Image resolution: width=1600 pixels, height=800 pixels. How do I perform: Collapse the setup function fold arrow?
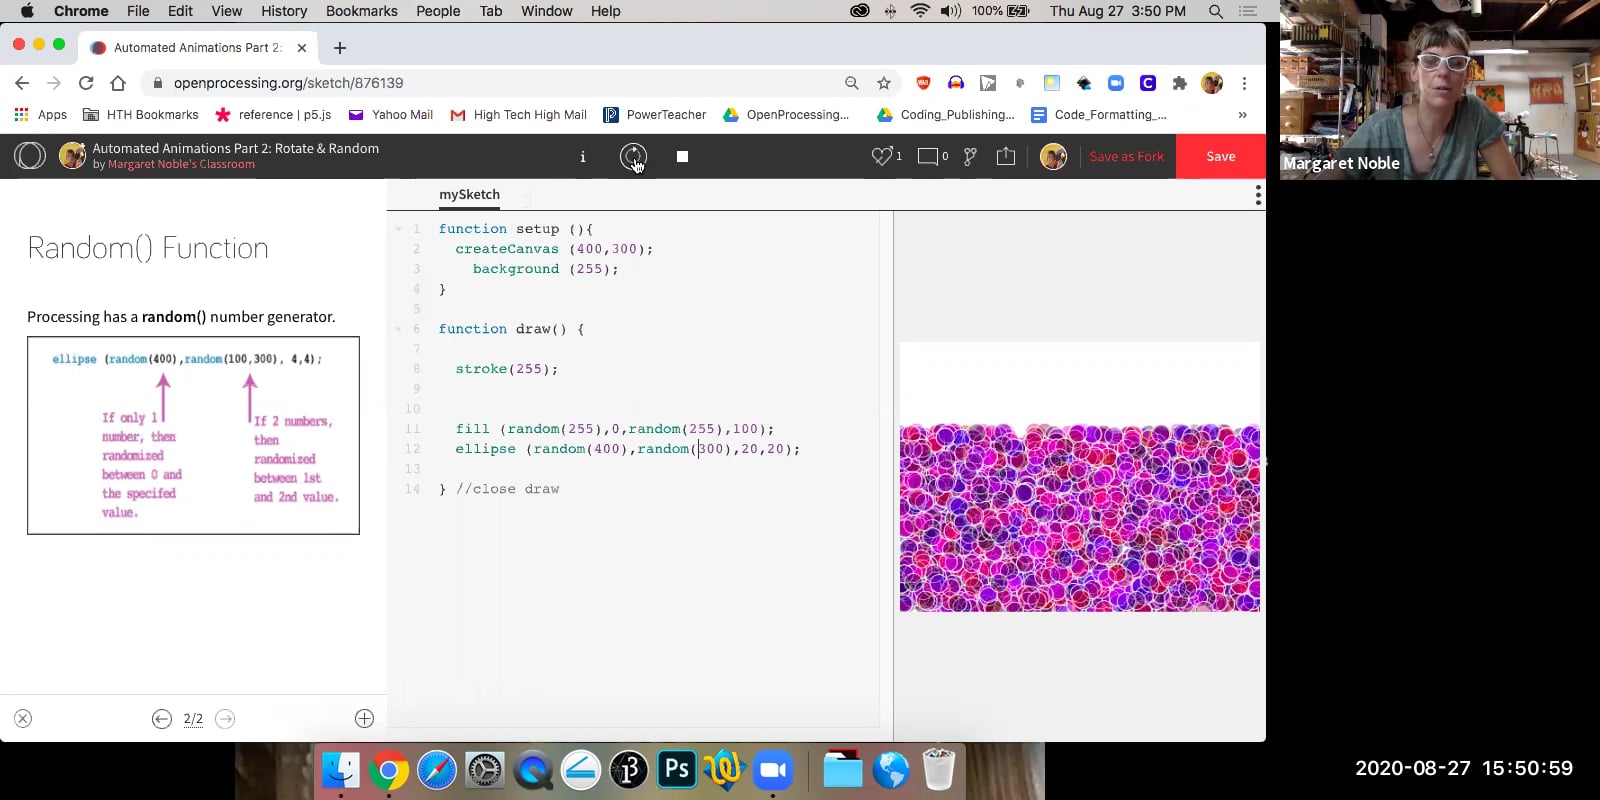(x=399, y=229)
